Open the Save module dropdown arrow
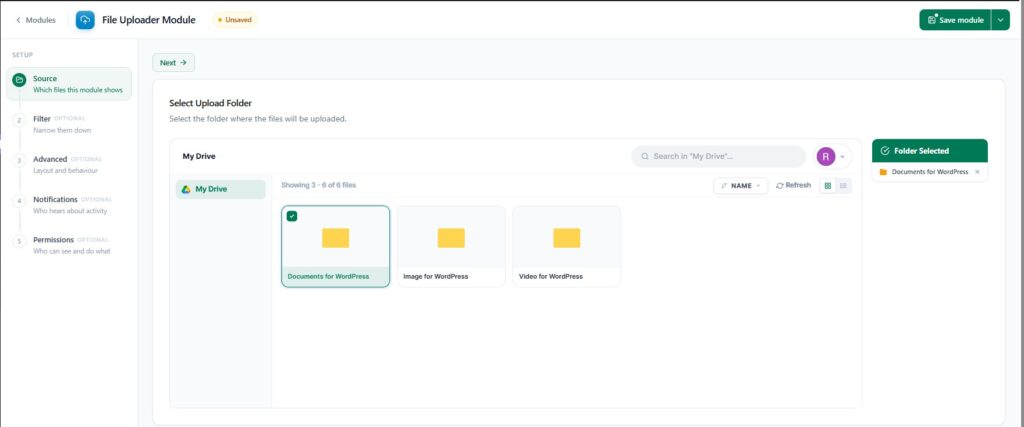 tap(1000, 20)
